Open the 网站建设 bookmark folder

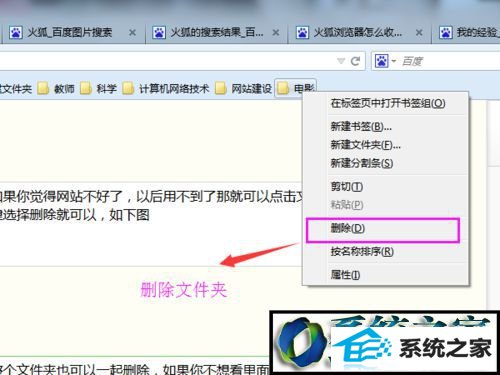pyautogui.click(x=243, y=88)
